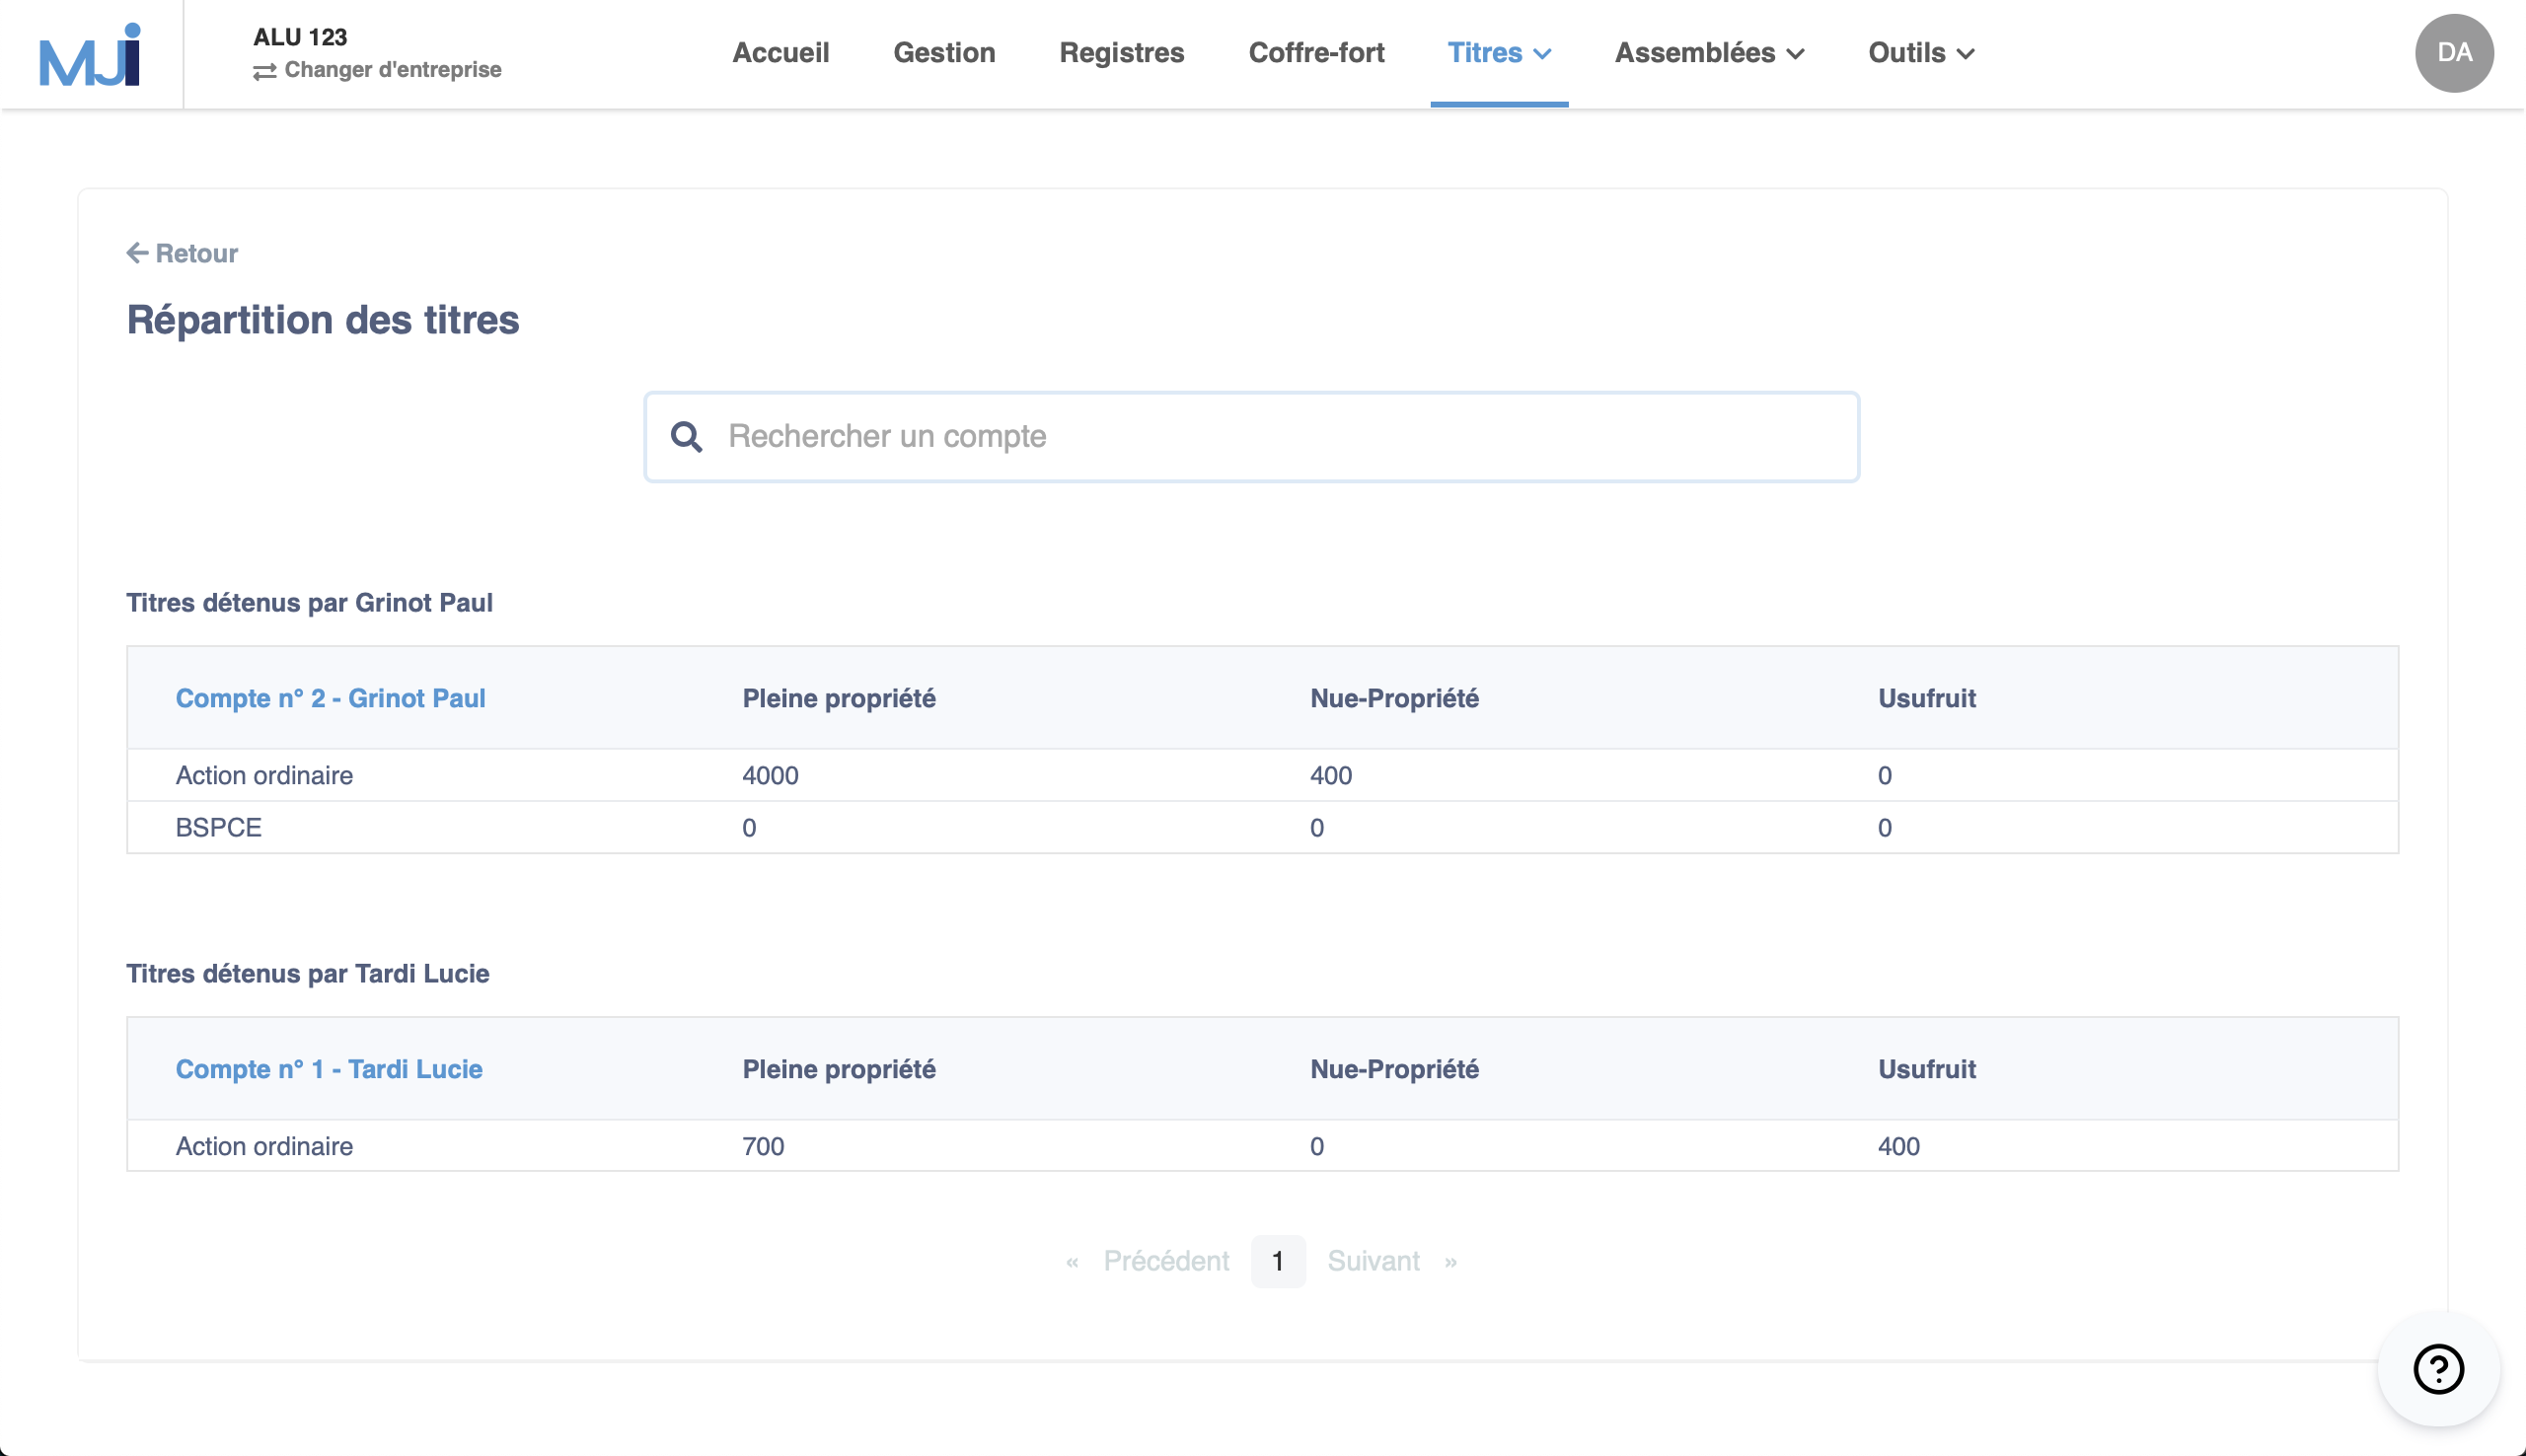Click Changer d'entreprise
Image resolution: width=2526 pixels, height=1456 pixels.
[392, 69]
